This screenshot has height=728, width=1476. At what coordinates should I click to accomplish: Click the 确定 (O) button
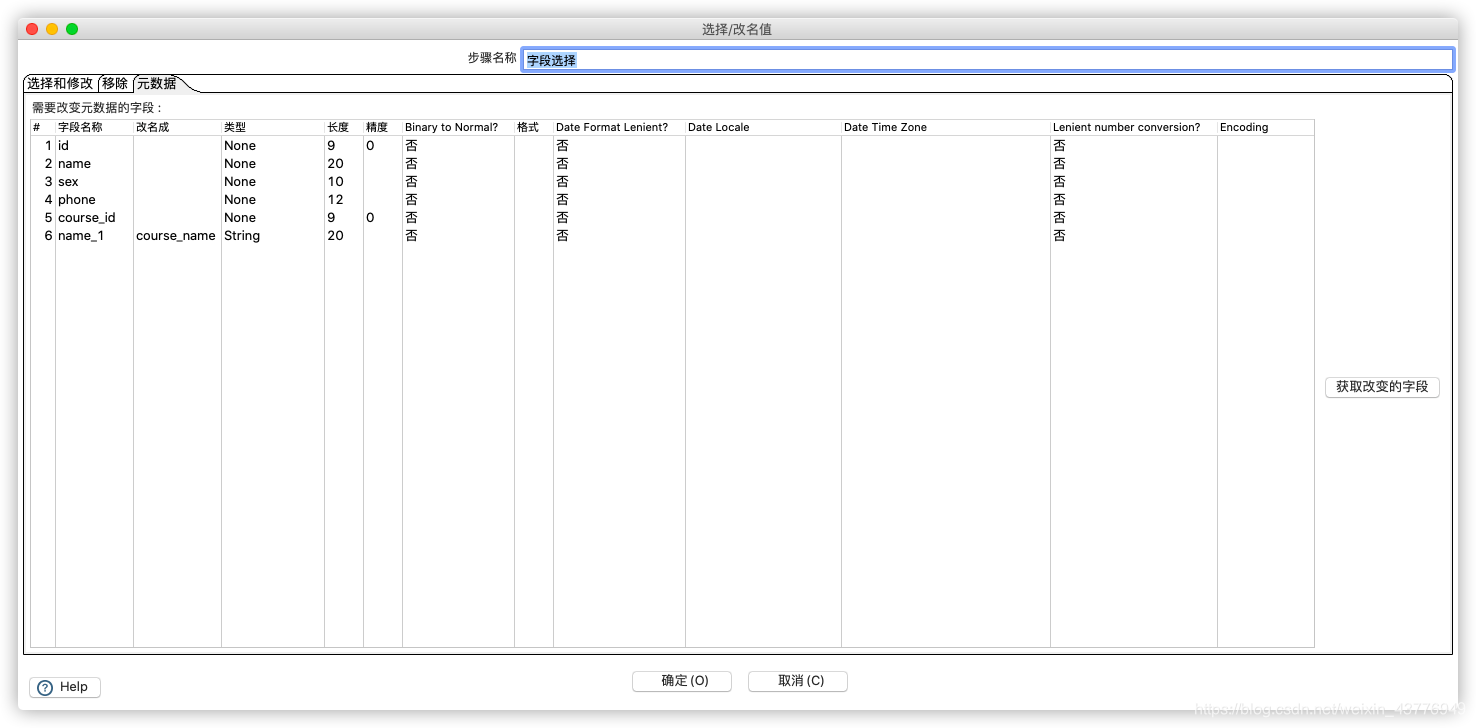pyautogui.click(x=682, y=681)
